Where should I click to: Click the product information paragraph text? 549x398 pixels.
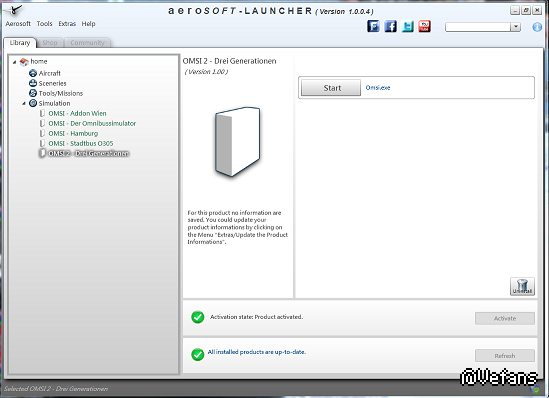coord(237,227)
